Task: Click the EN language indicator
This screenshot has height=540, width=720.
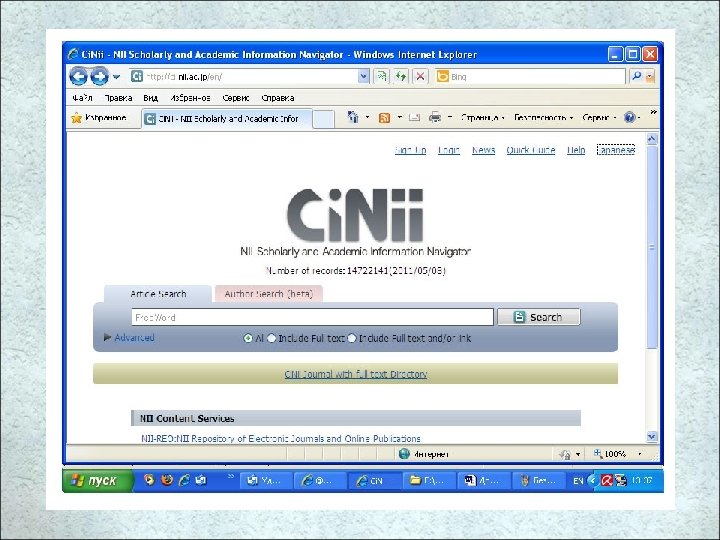Action: pyautogui.click(x=578, y=481)
